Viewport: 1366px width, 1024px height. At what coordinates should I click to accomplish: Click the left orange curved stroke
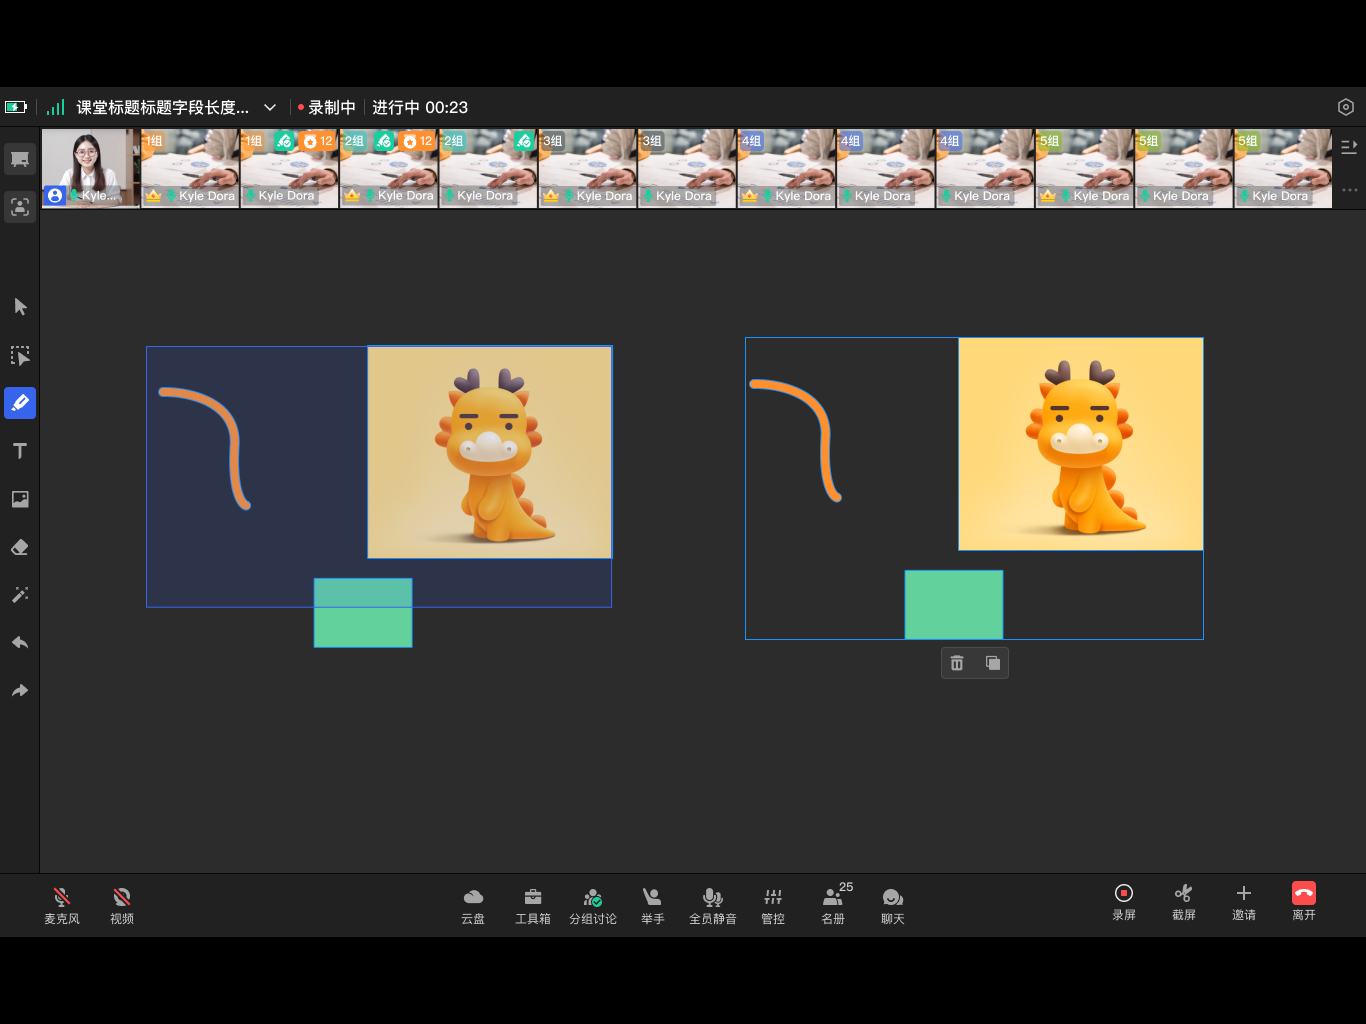coord(234,443)
